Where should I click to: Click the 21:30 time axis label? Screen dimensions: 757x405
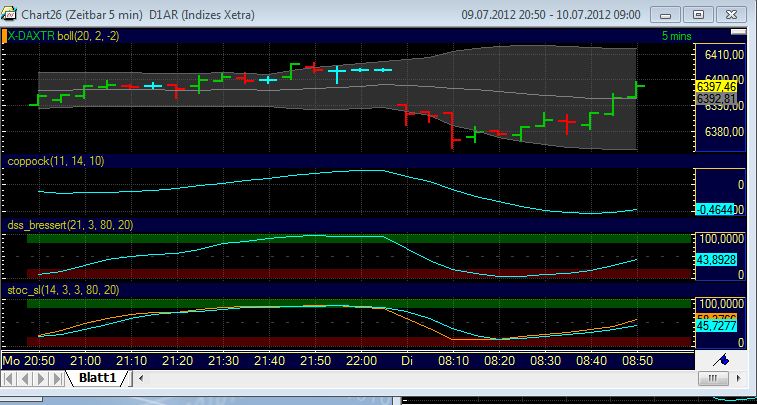[223, 361]
